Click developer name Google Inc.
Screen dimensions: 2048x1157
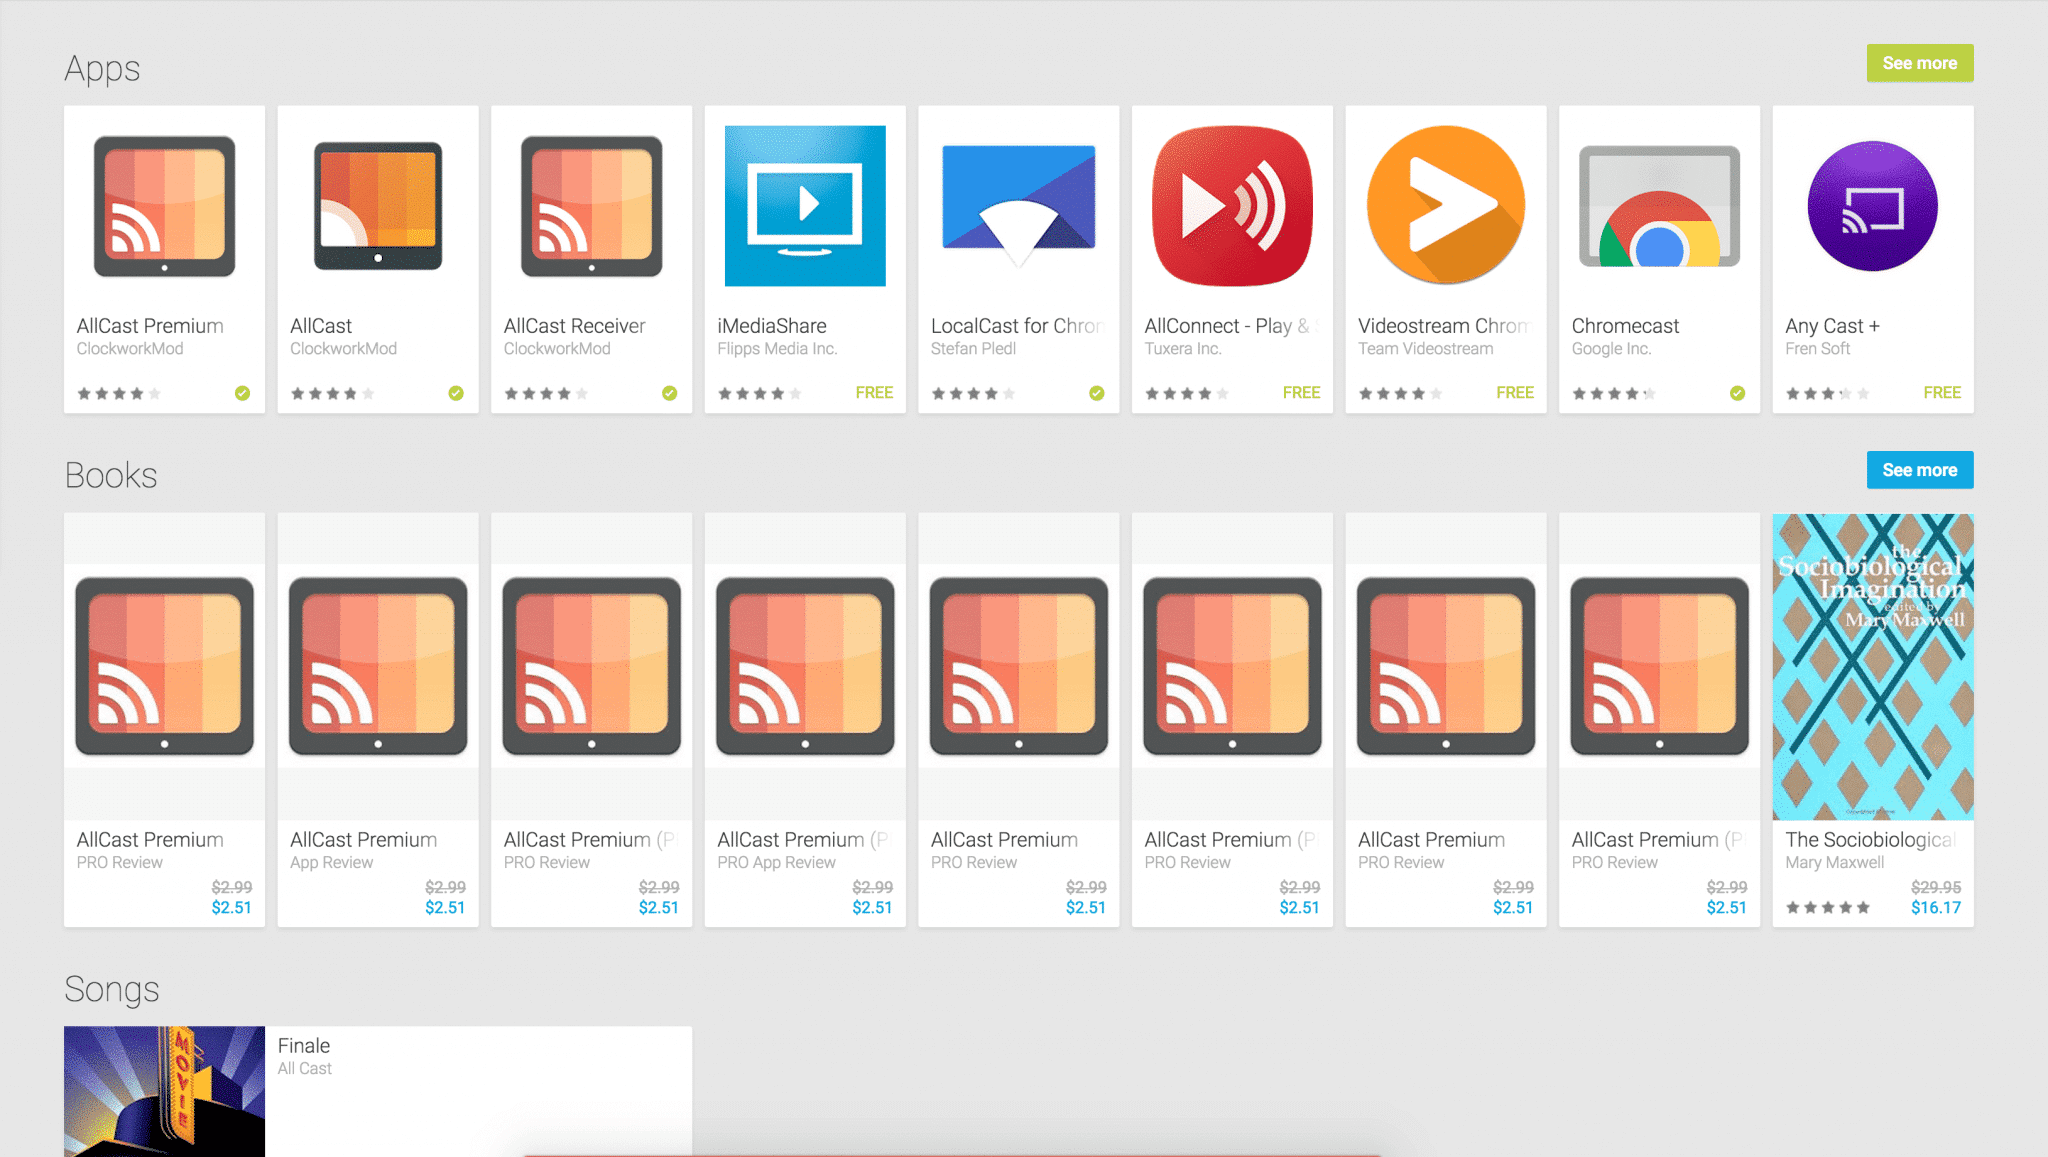pos(1611,349)
